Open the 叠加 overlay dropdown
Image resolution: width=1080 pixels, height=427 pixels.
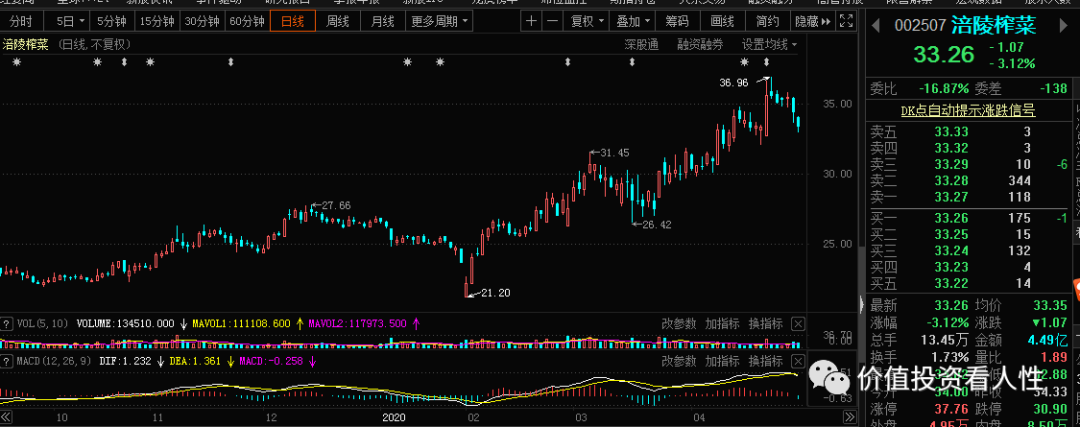pos(632,21)
